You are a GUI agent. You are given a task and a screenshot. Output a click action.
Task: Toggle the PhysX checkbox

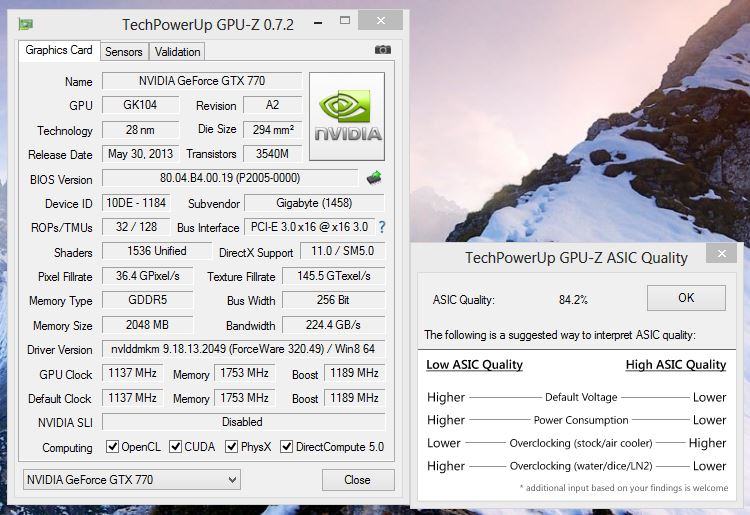point(232,447)
